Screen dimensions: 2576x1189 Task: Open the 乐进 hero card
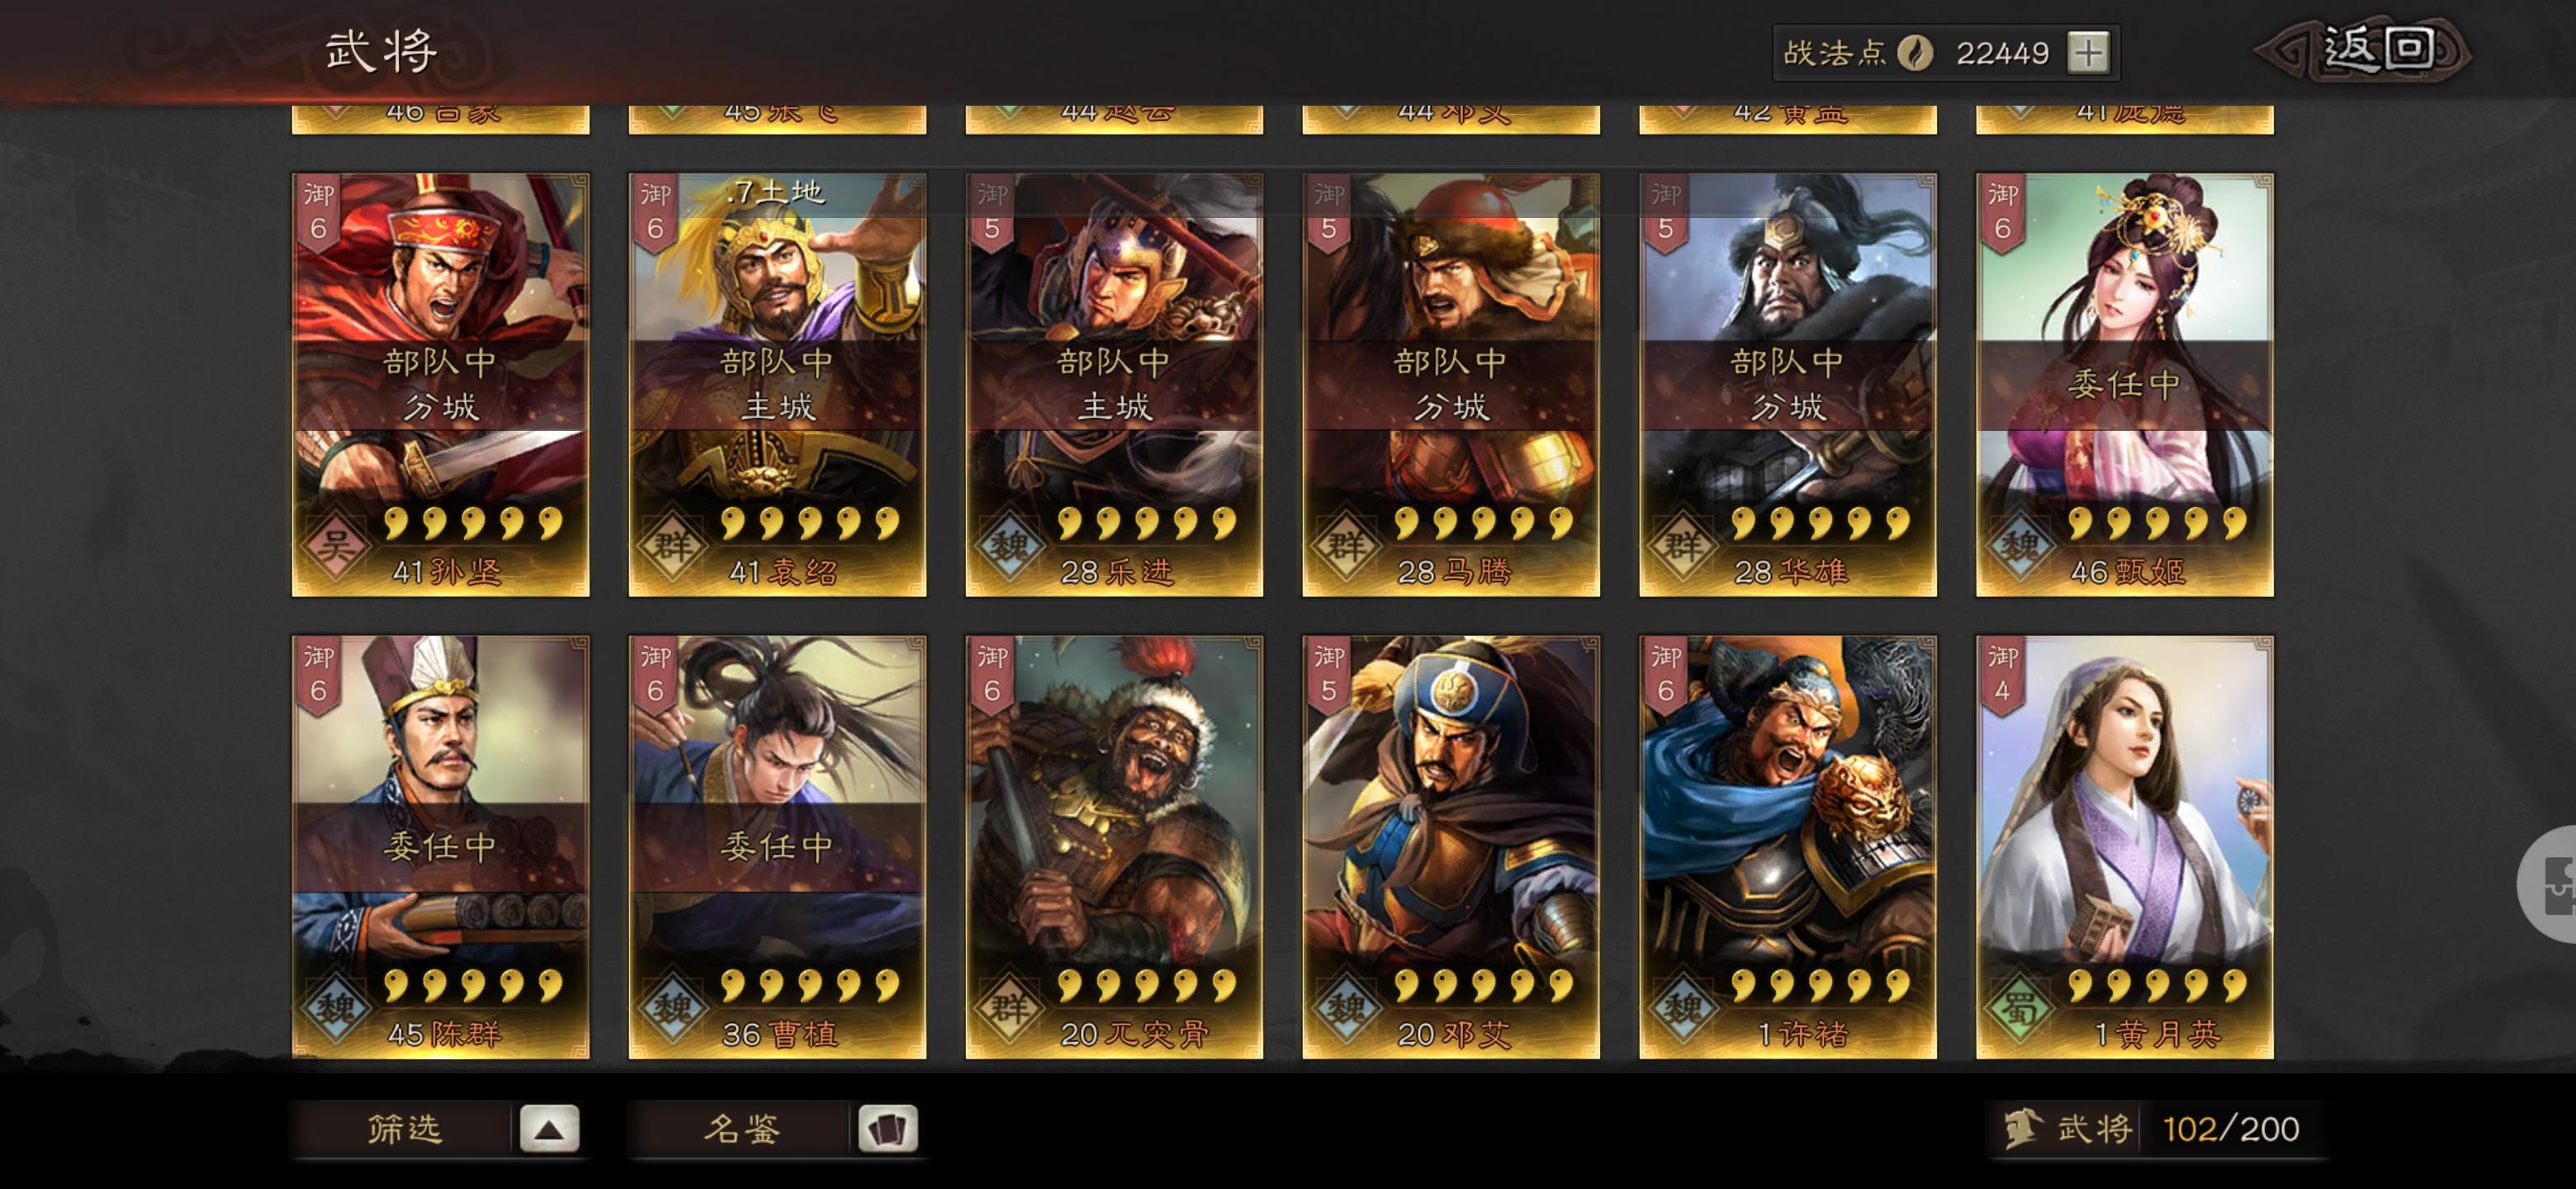click(x=1114, y=385)
